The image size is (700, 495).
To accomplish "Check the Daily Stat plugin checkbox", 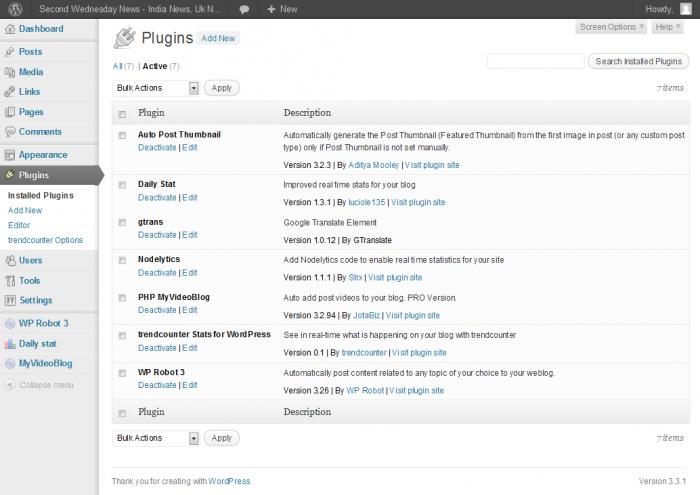I will [122, 185].
